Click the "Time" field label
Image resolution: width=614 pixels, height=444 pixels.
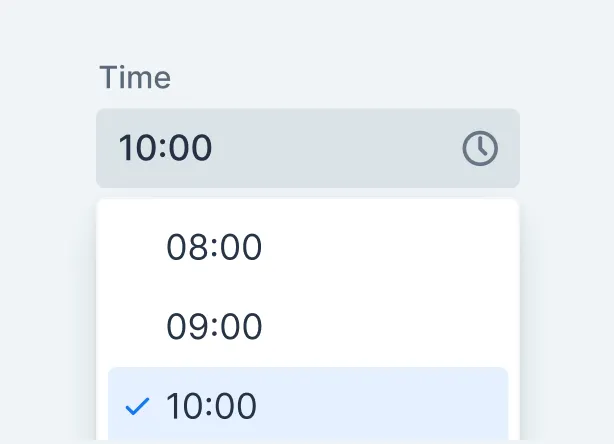135,78
